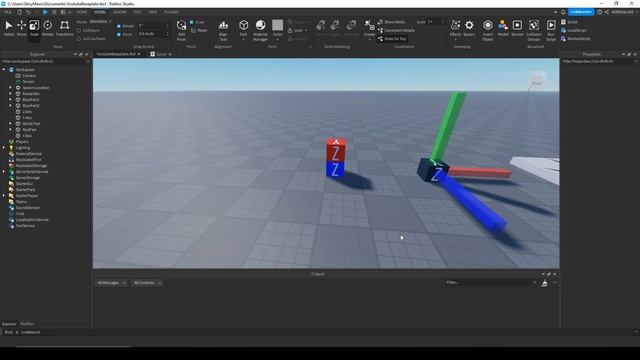Viewport: 640px width, 360px height.
Task: Click the Create constraint tool
Action: click(x=369, y=28)
